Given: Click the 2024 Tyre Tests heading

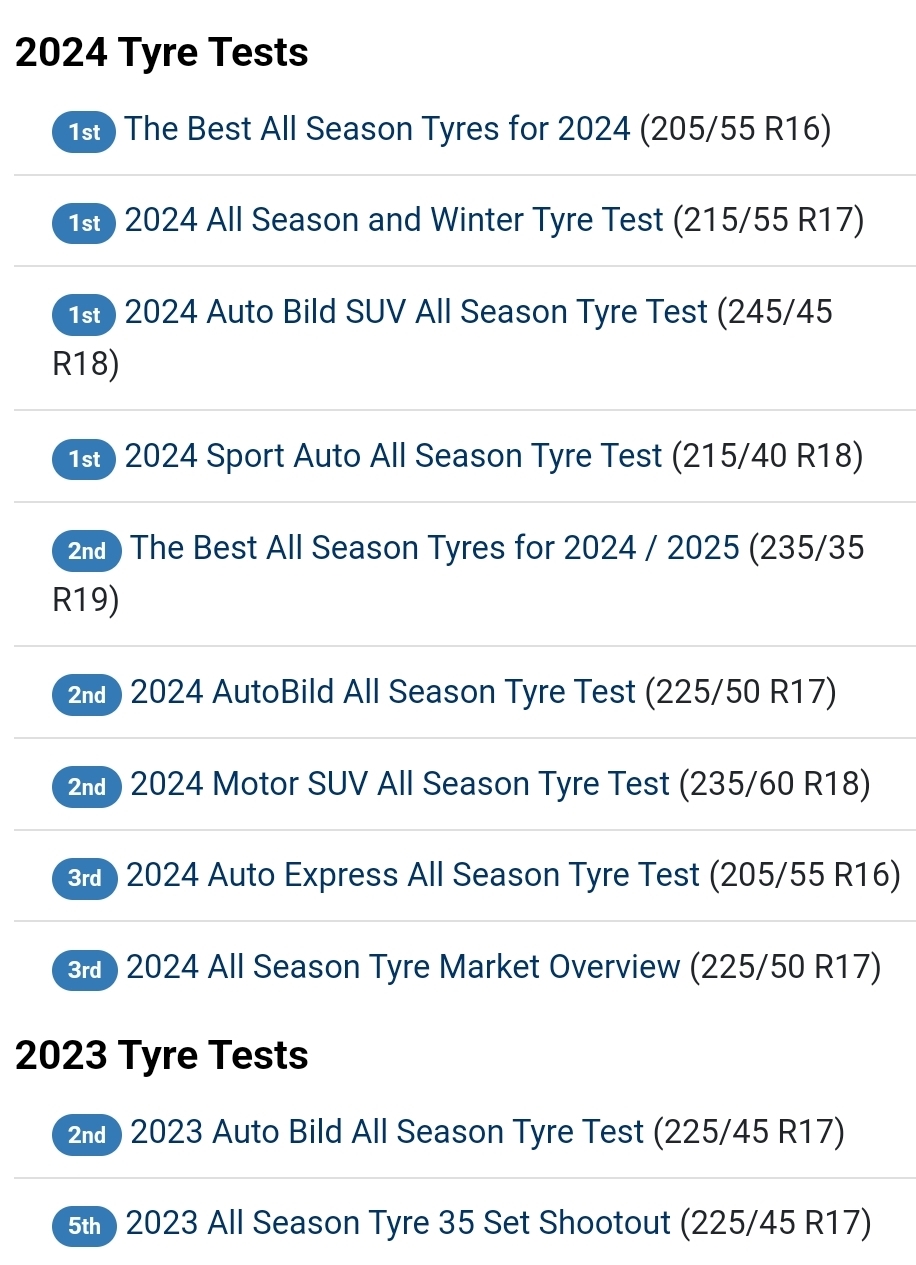Looking at the screenshot, I should (162, 52).
